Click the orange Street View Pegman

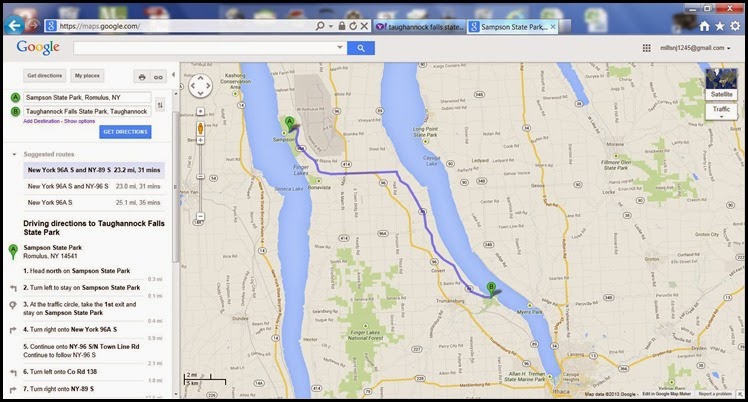[x=200, y=128]
